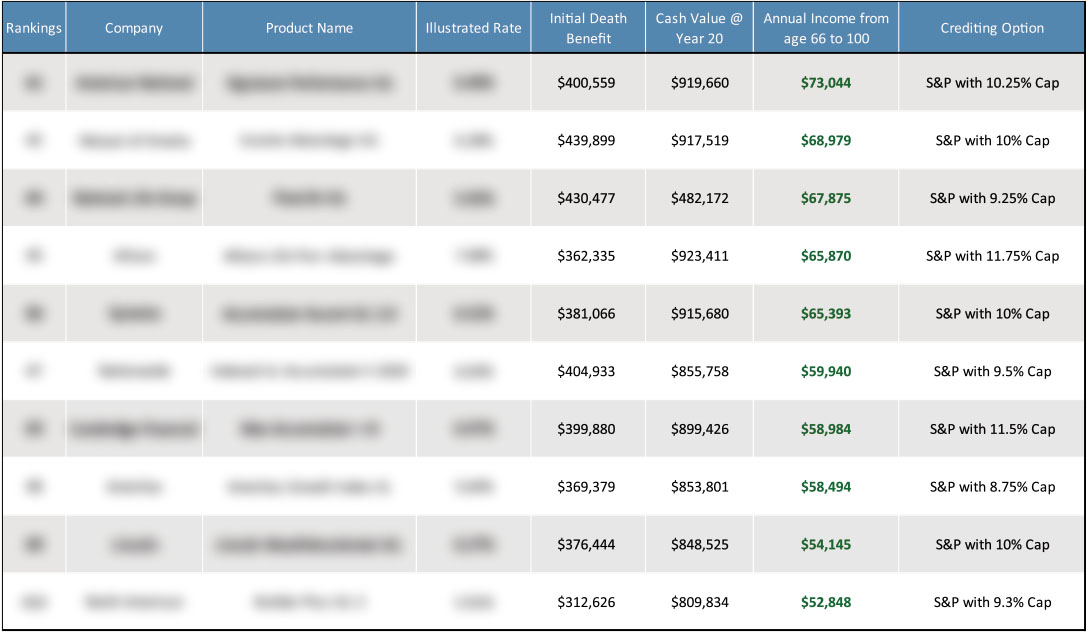Click the Product Name column header
Screen dimensions: 1086x632
(307, 27)
